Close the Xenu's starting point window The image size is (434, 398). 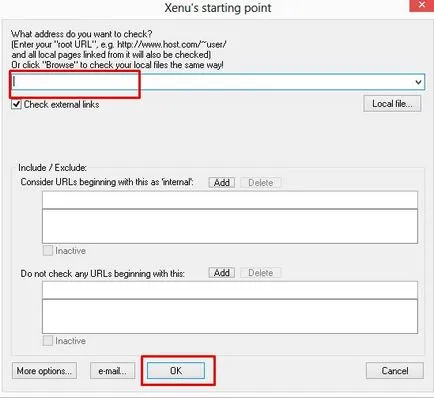click(x=422, y=5)
